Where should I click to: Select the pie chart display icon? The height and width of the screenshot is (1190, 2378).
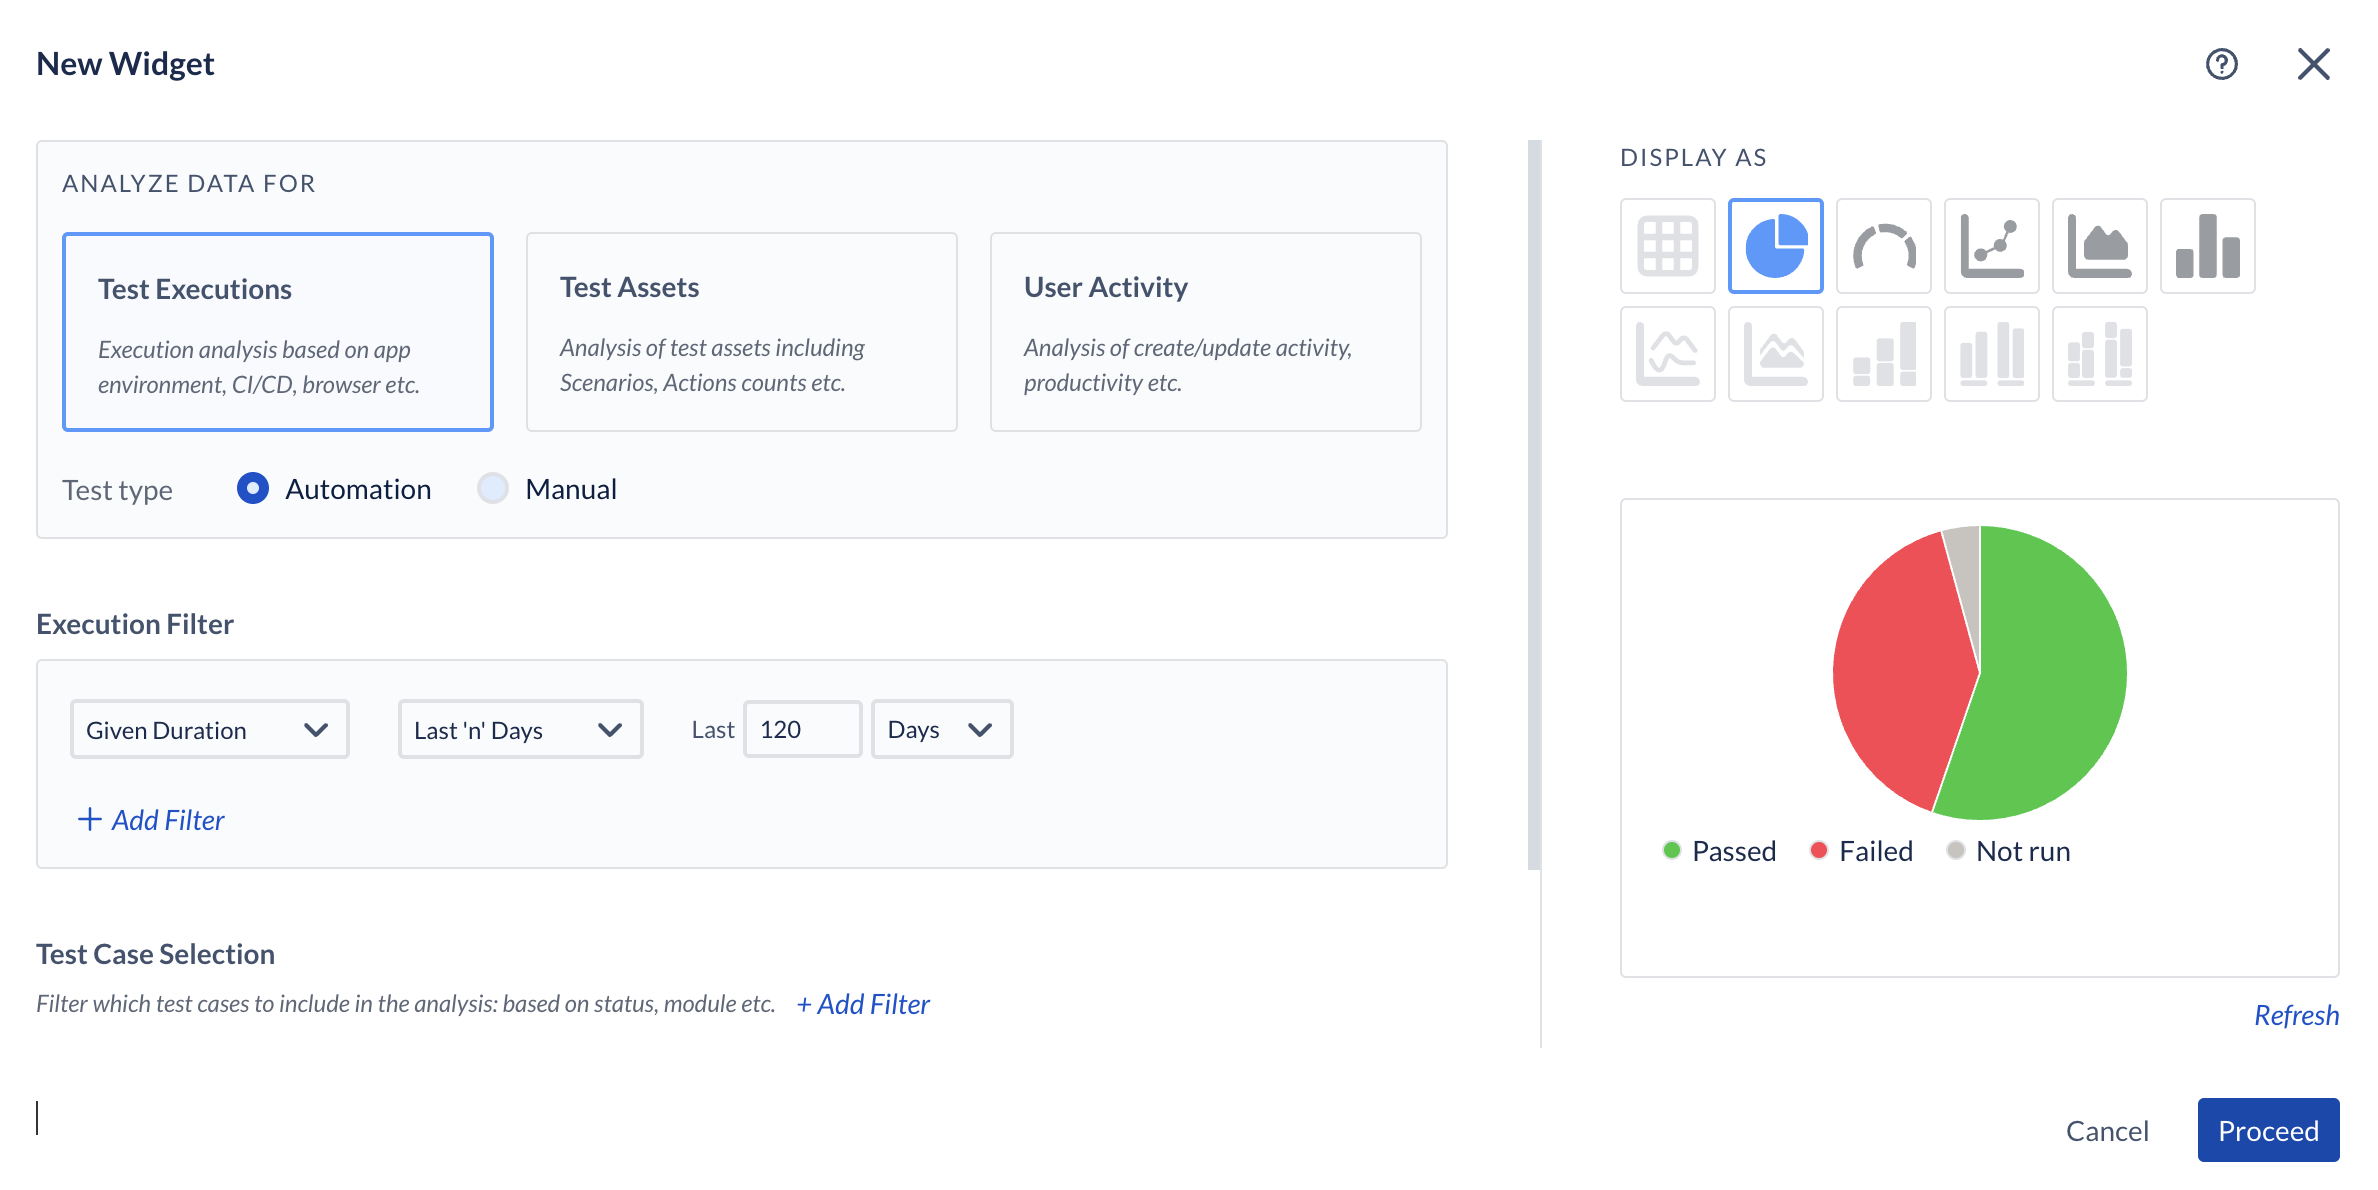coord(1775,246)
